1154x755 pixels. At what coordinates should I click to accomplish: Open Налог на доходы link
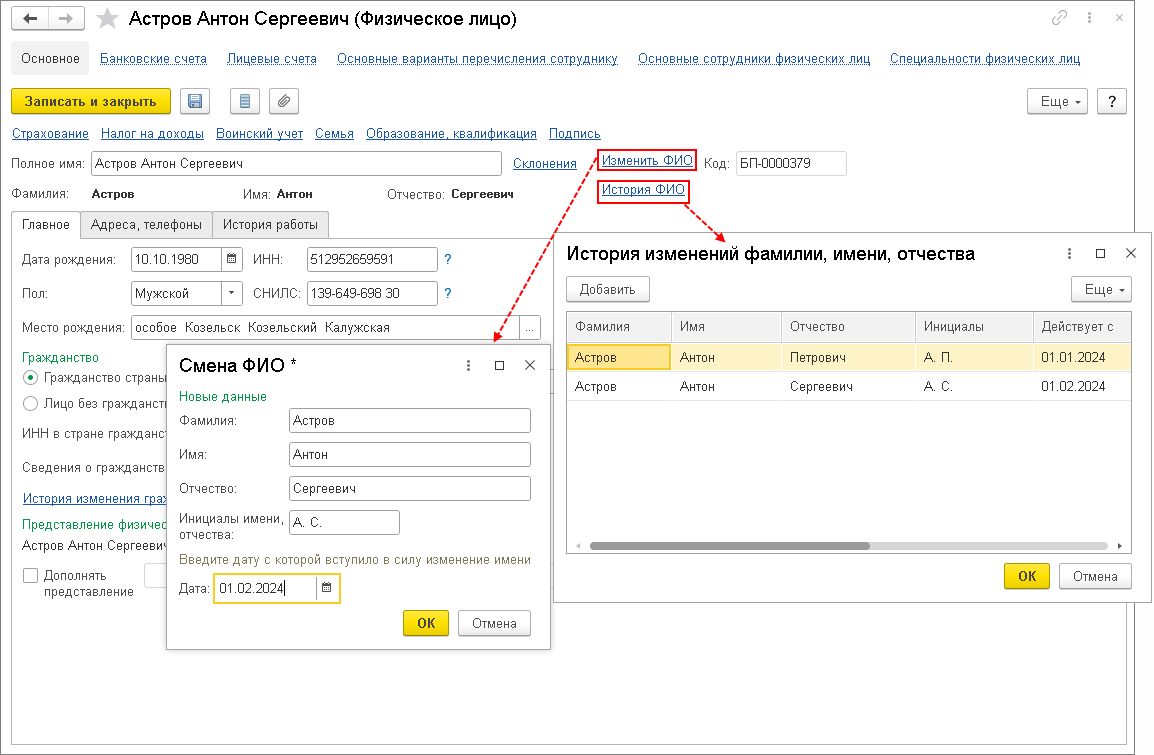(152, 133)
